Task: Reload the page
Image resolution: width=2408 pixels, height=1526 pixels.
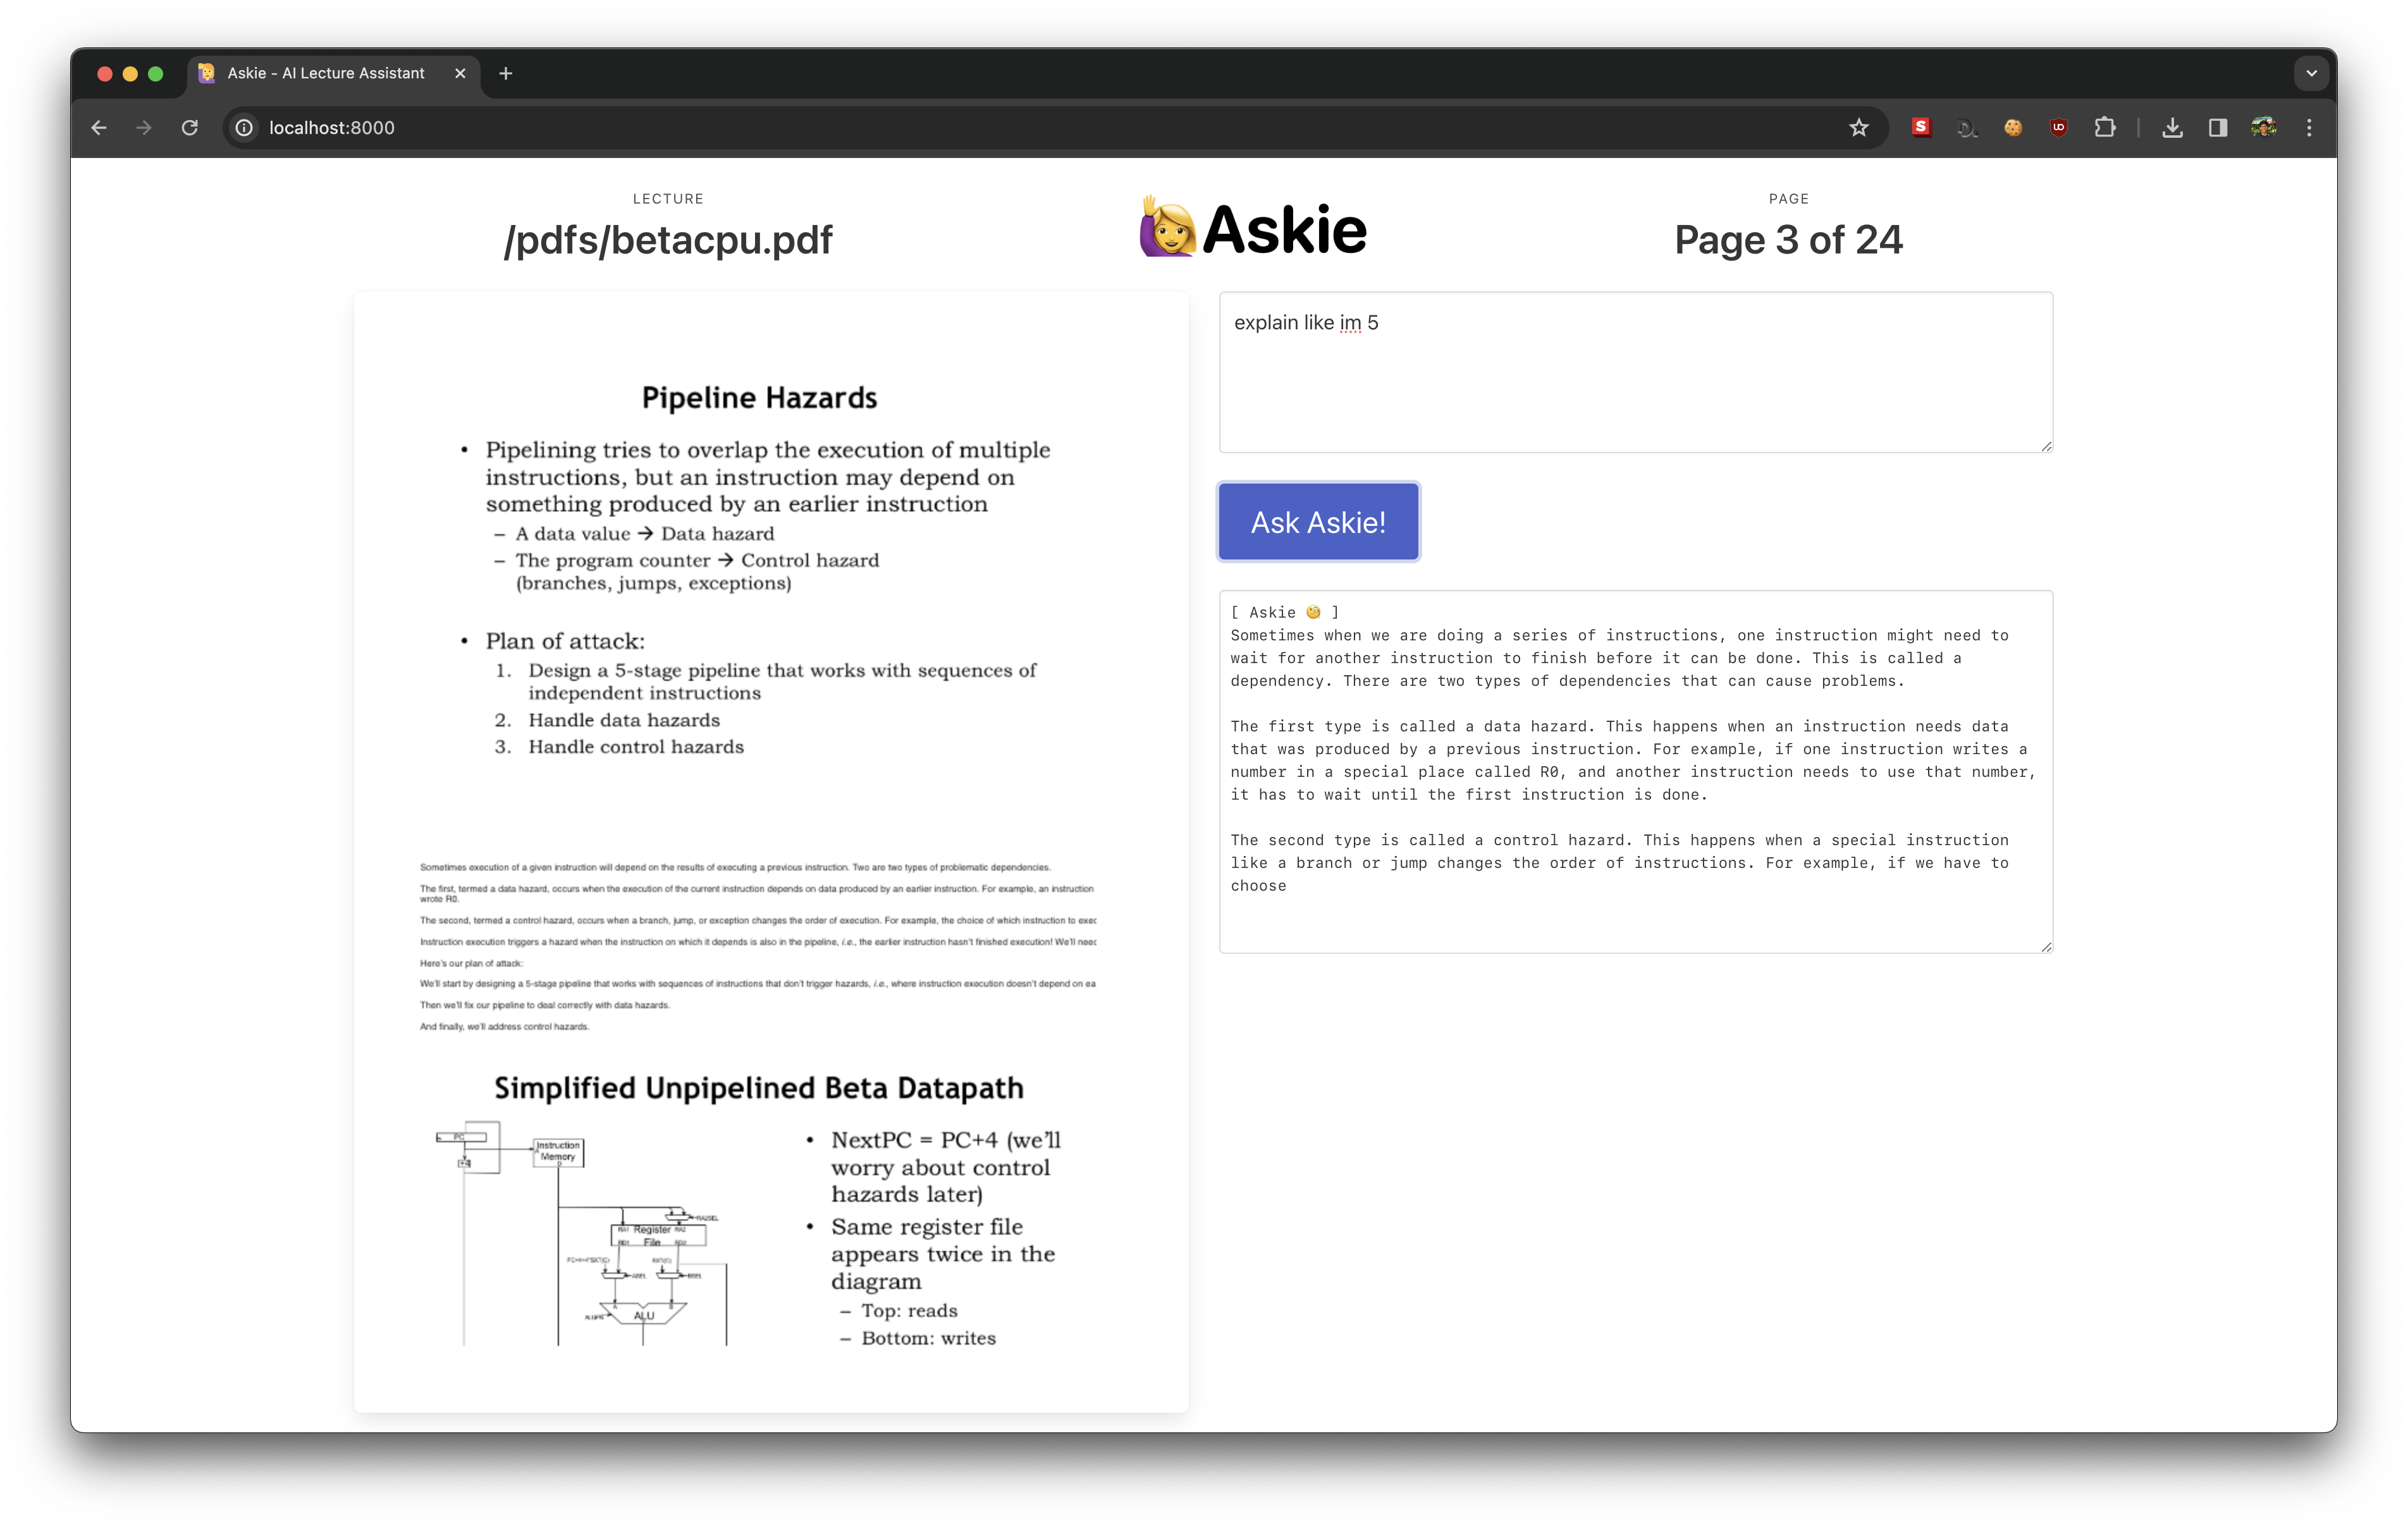Action: point(189,128)
